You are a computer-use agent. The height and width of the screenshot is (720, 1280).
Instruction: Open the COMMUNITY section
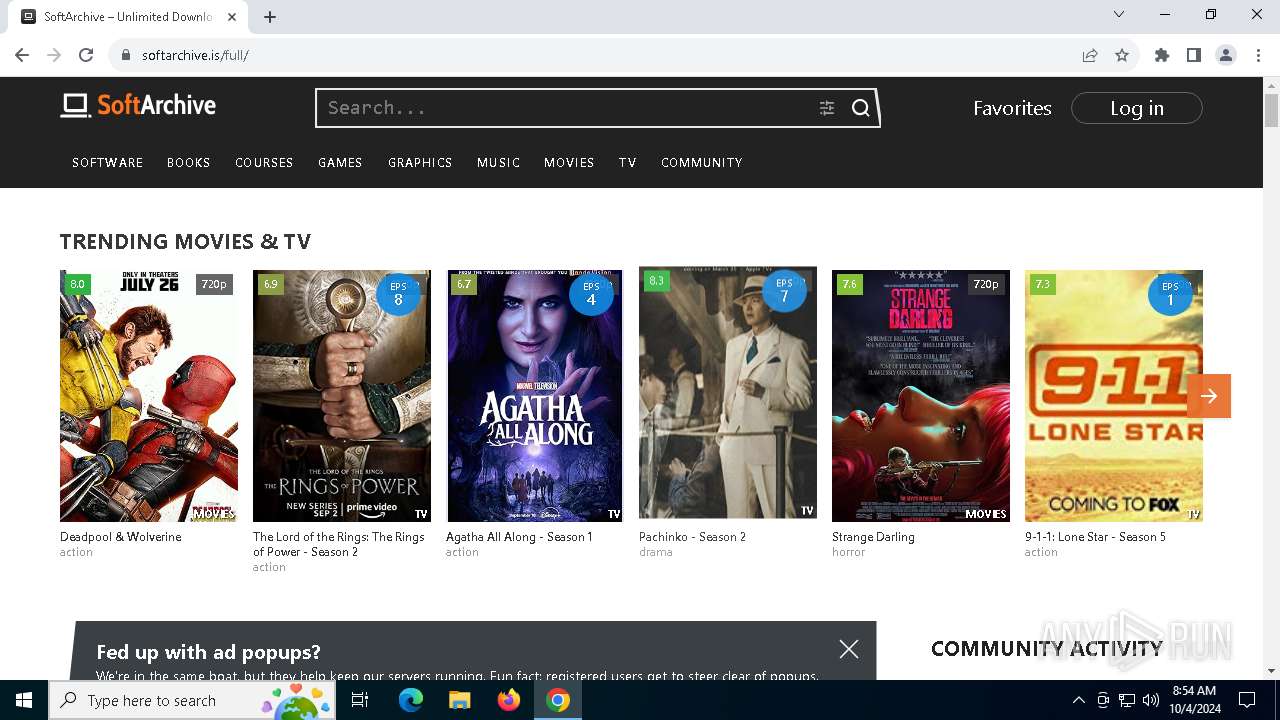702,162
